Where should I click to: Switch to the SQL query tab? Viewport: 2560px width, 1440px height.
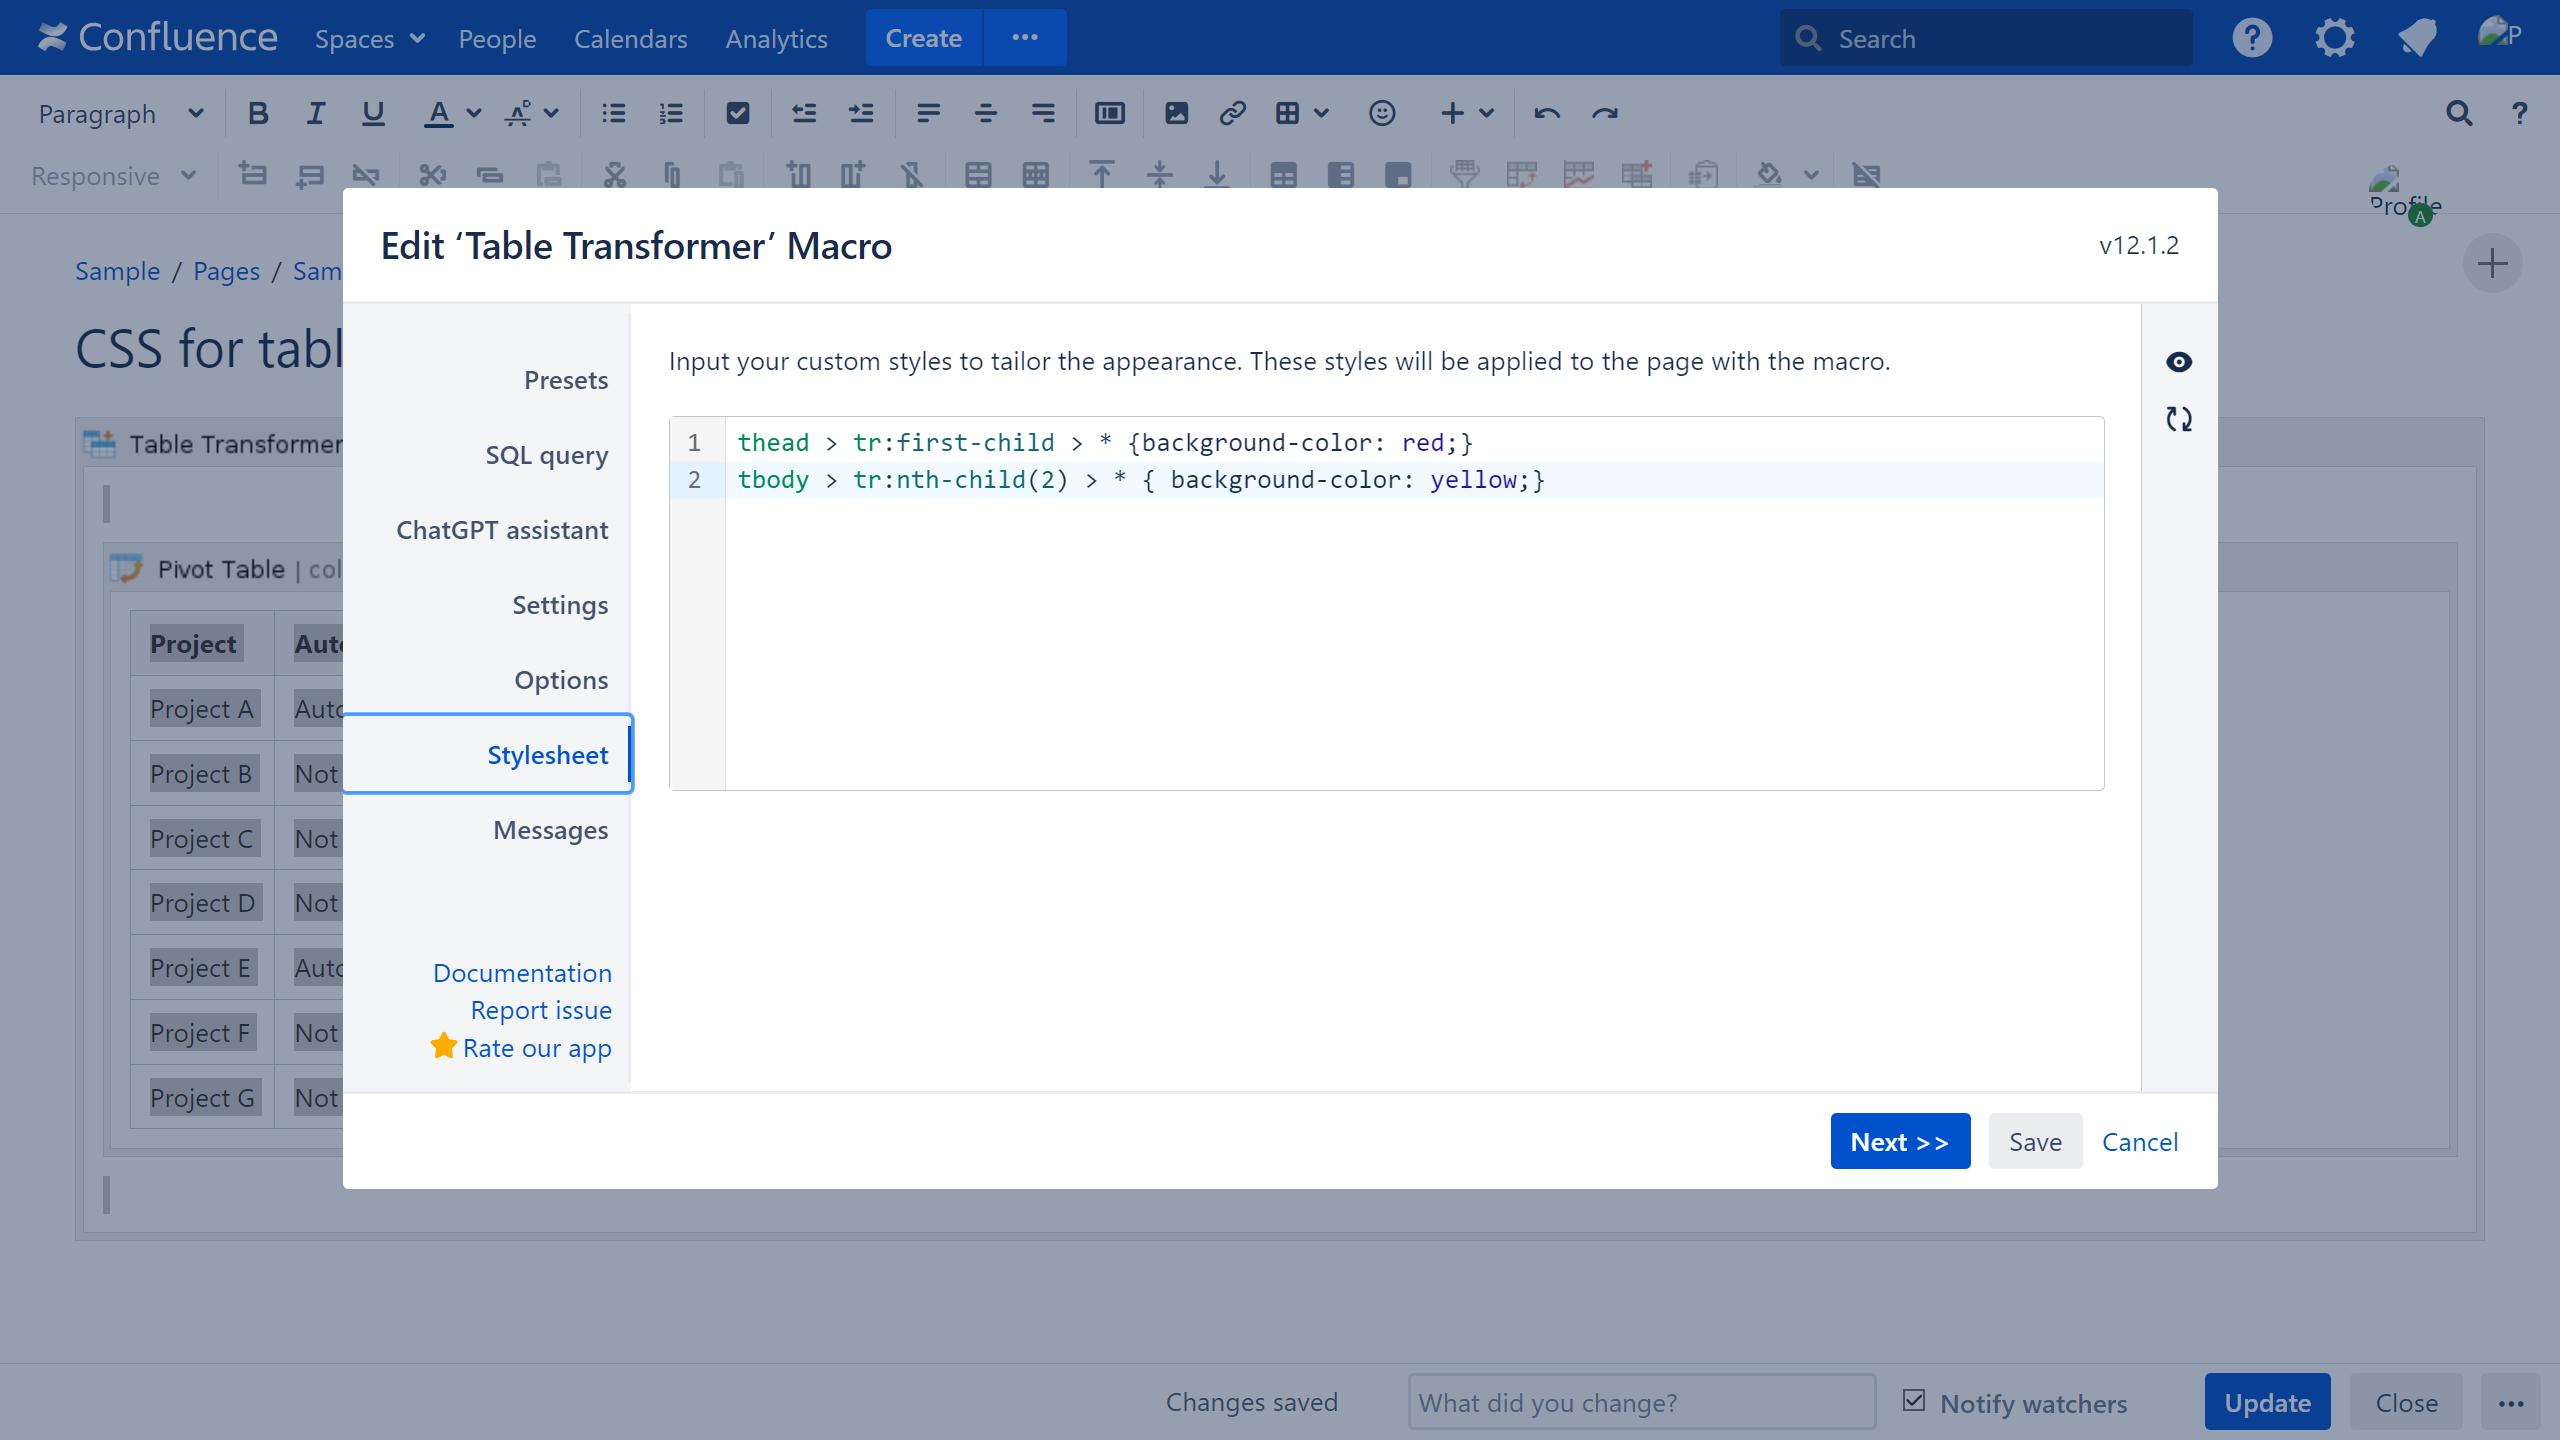coord(546,455)
